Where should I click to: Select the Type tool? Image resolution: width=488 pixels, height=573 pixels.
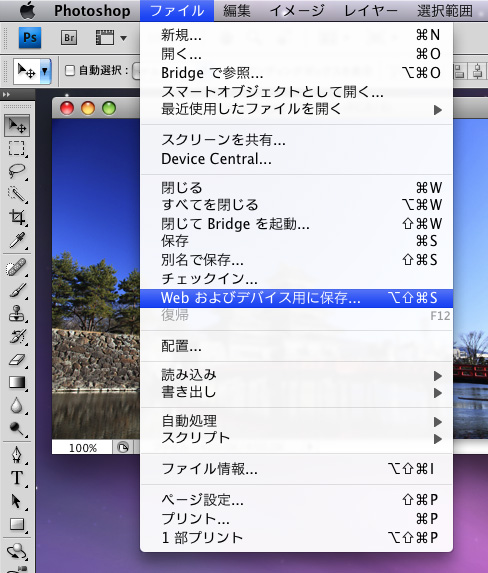tap(17, 478)
